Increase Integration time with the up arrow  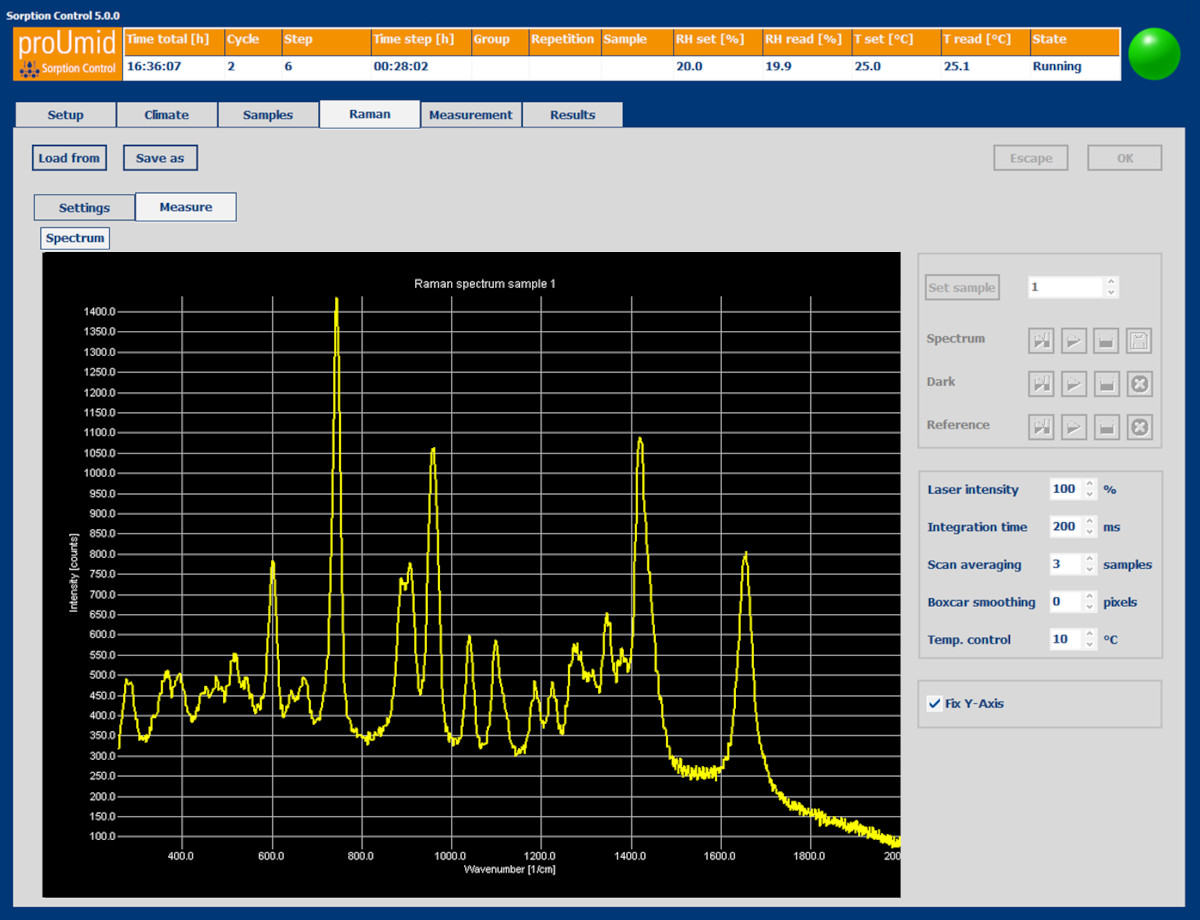pyautogui.click(x=1090, y=522)
